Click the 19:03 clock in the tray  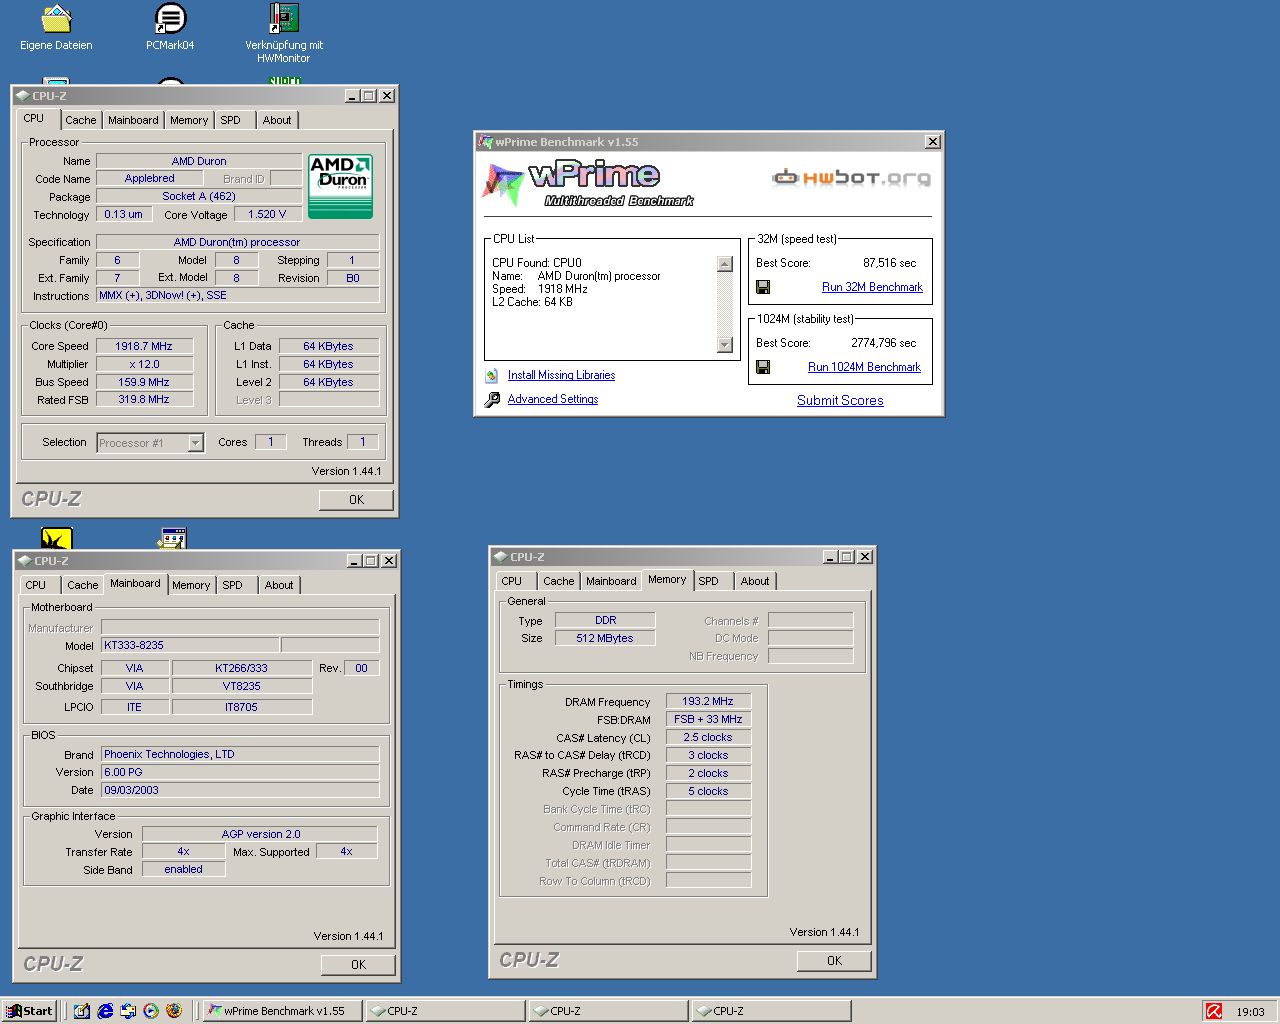point(1250,1012)
